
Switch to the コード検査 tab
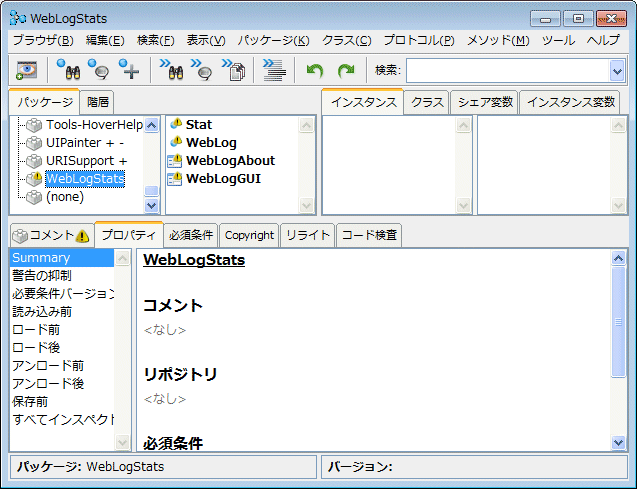point(370,235)
